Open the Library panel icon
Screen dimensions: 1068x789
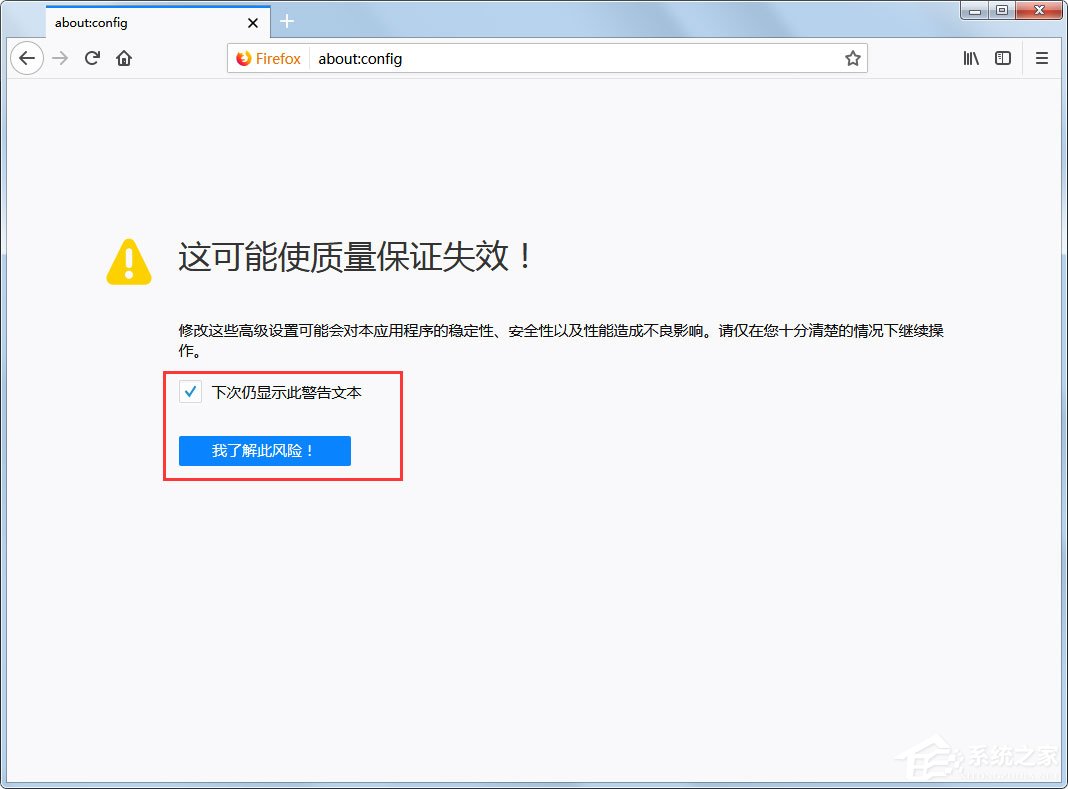pyautogui.click(x=970, y=58)
